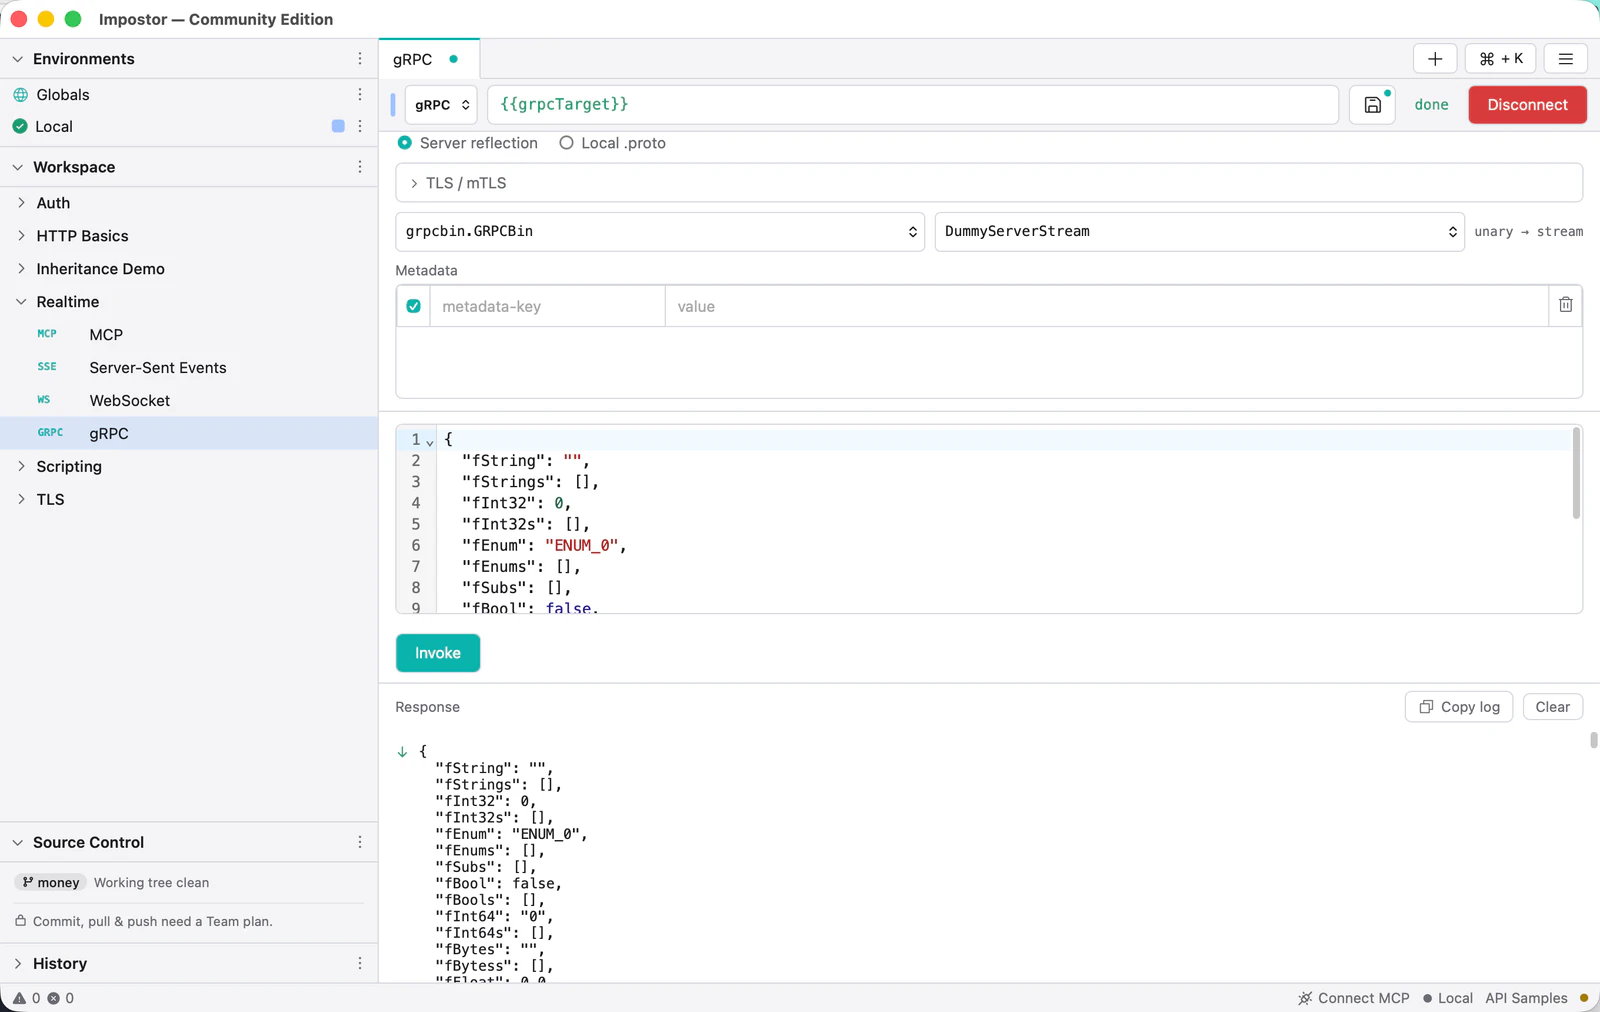Open the DummyServerStream method dropdown

(1199, 231)
